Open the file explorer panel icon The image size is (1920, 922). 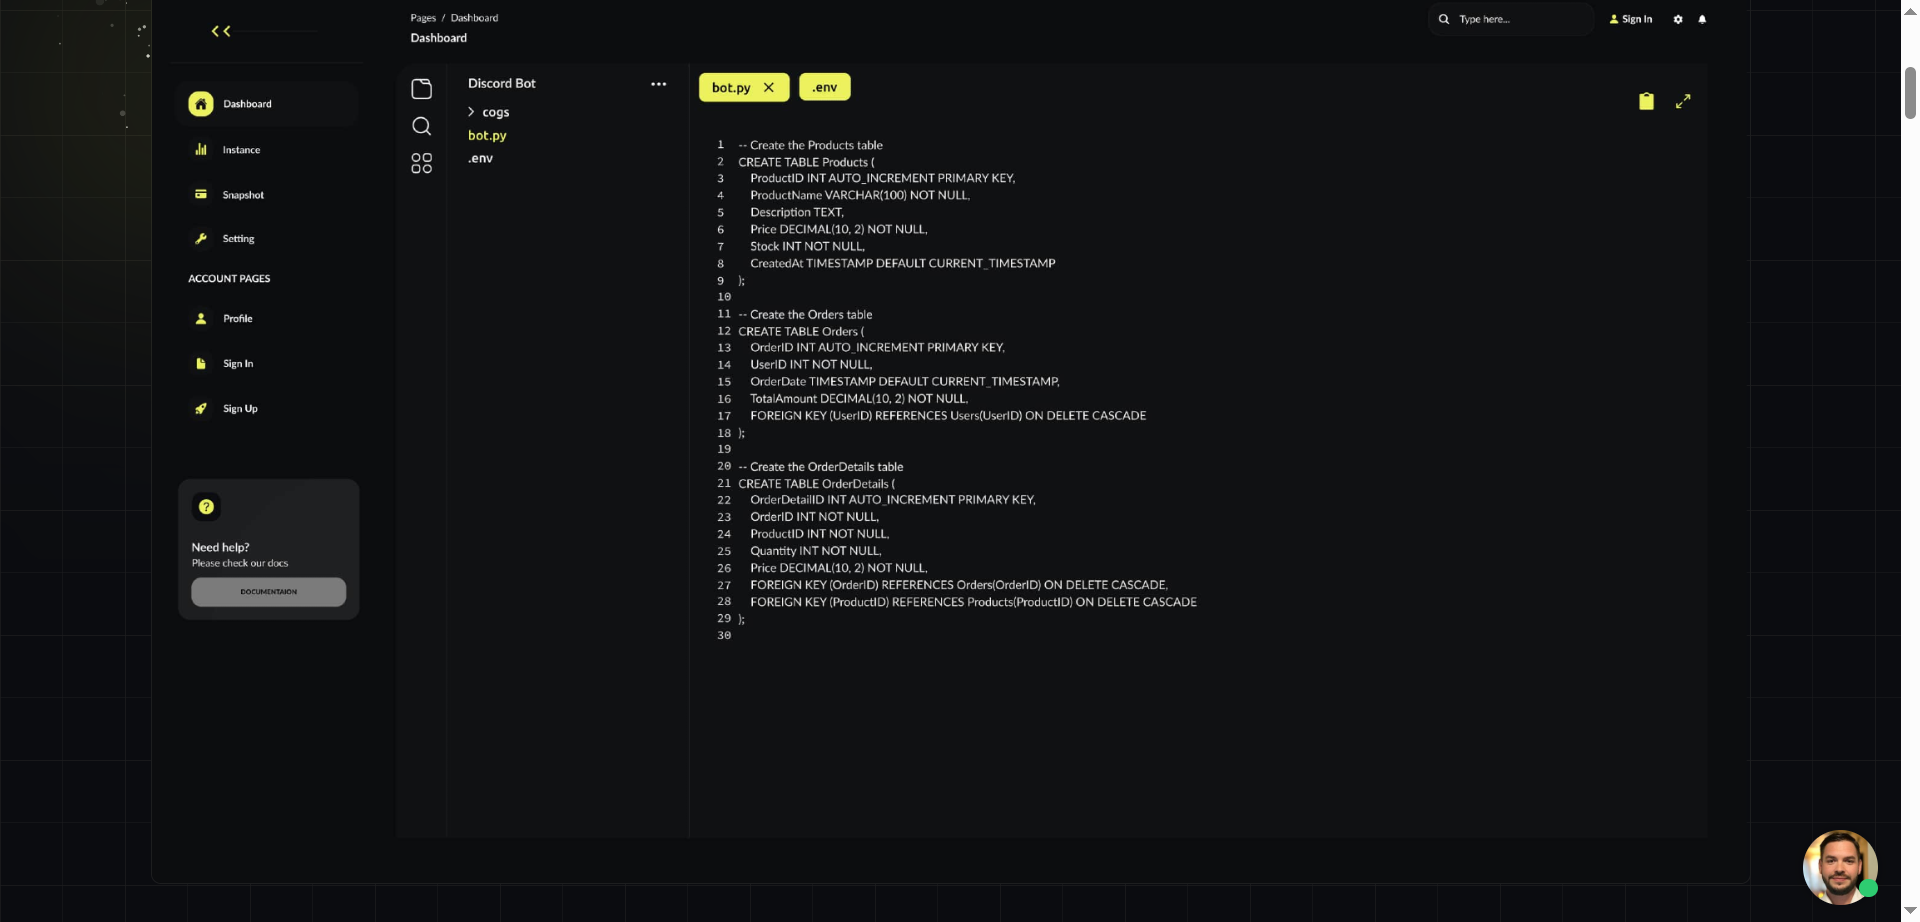tap(421, 88)
